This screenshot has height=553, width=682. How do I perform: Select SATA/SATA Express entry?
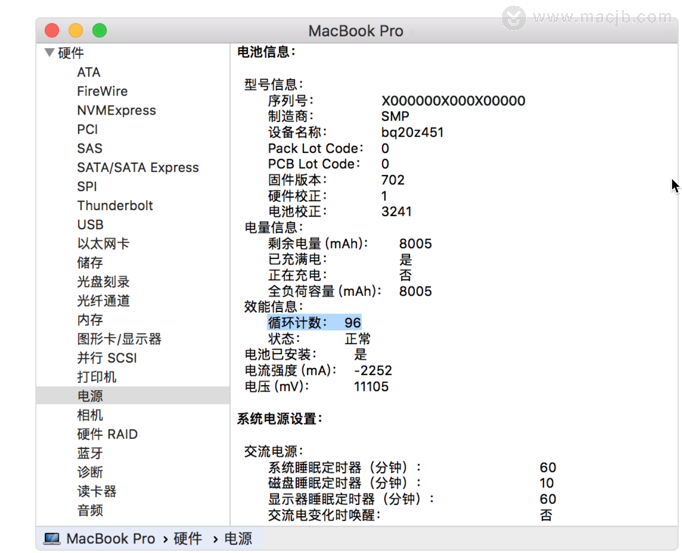tap(138, 168)
